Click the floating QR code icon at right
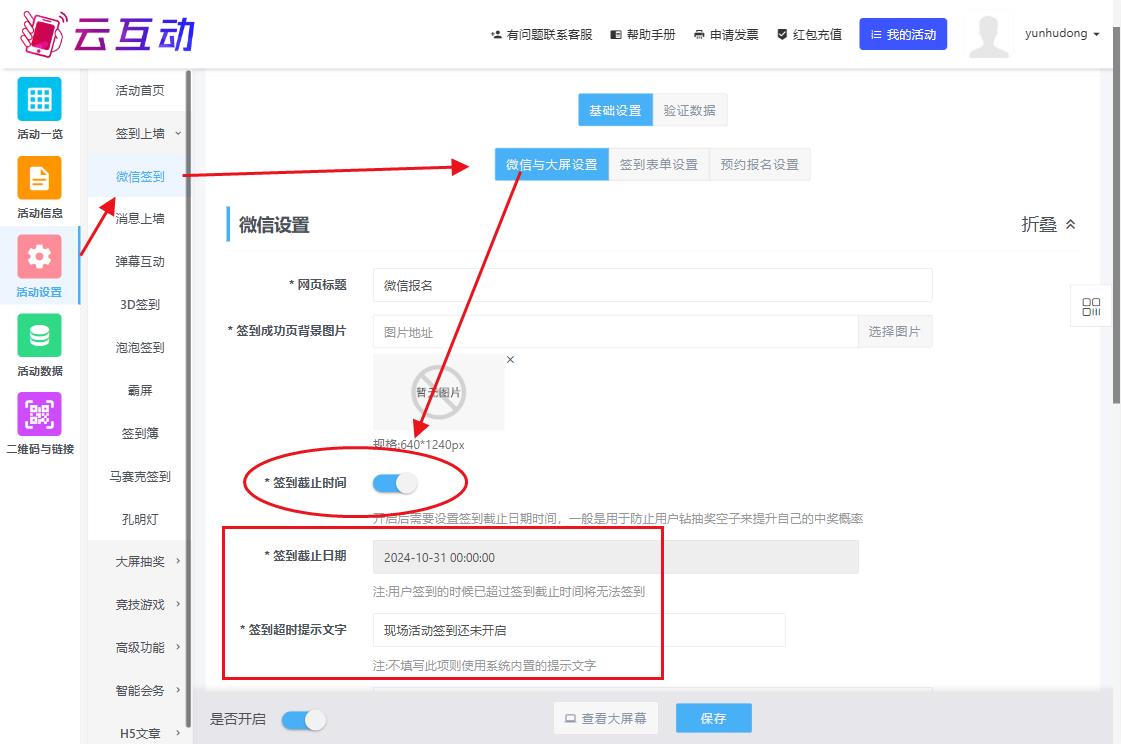Image resolution: width=1121 pixels, height=744 pixels. [1091, 307]
